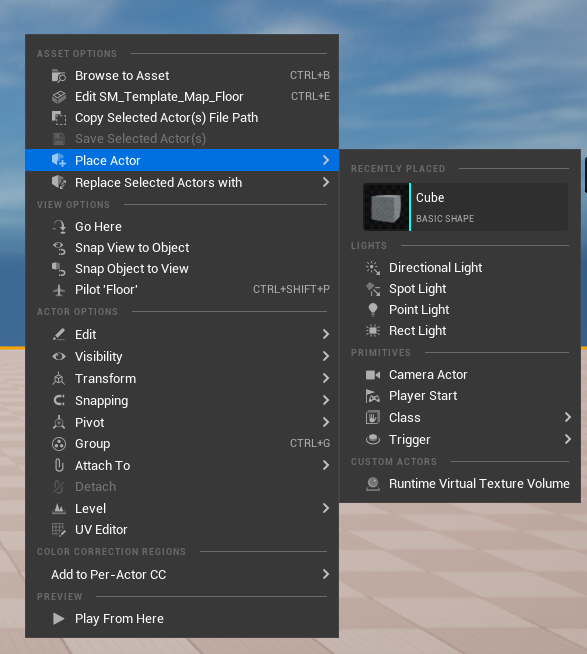Click the Pilot 'Floor' airplane icon
The image size is (587, 654).
pyautogui.click(x=59, y=290)
